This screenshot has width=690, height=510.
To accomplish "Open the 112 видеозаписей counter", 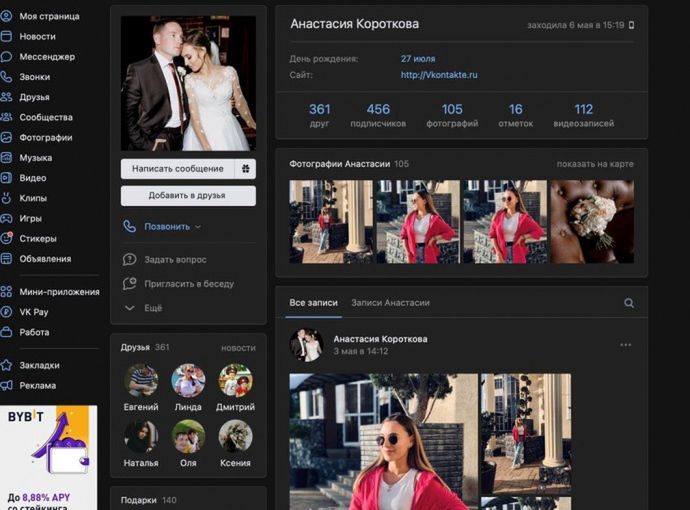I will (x=584, y=115).
